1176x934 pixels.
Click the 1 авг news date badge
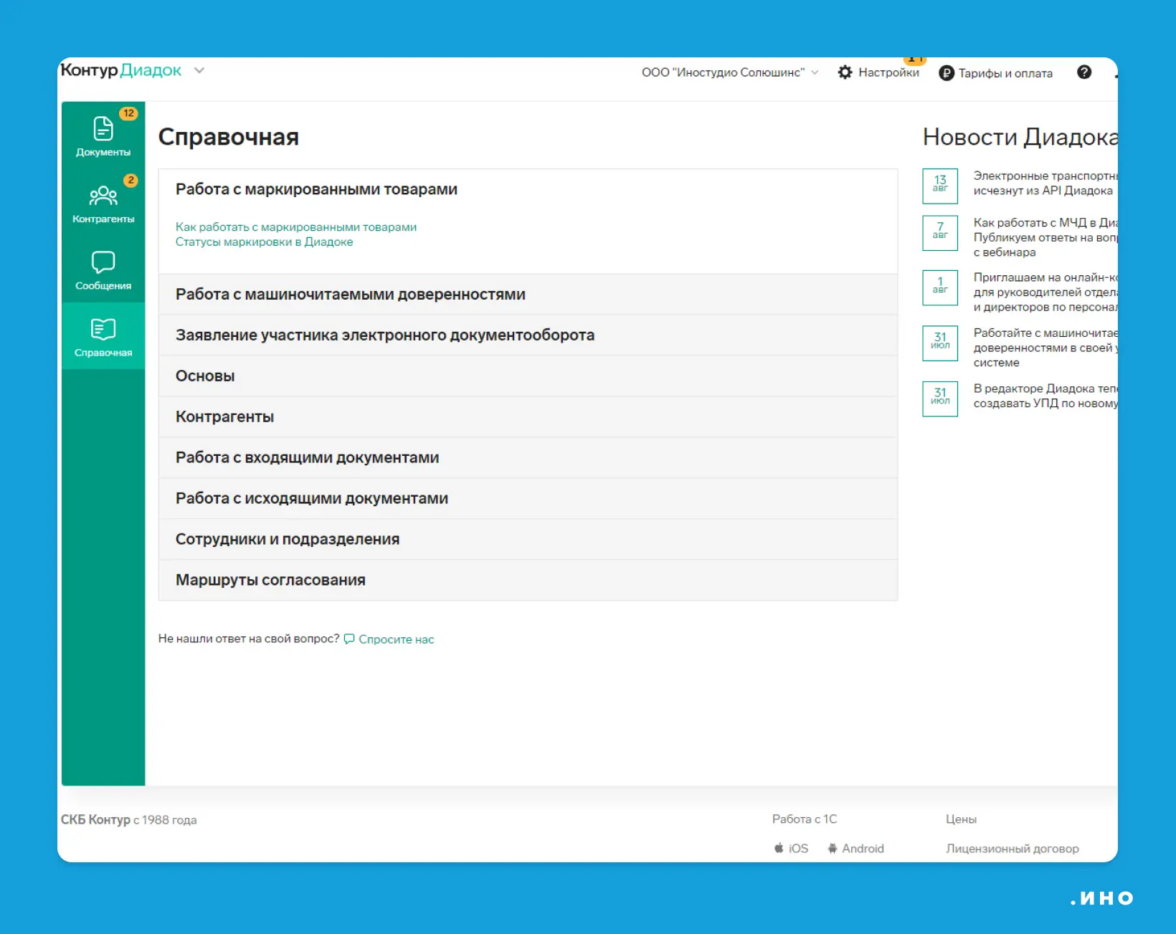click(x=940, y=287)
